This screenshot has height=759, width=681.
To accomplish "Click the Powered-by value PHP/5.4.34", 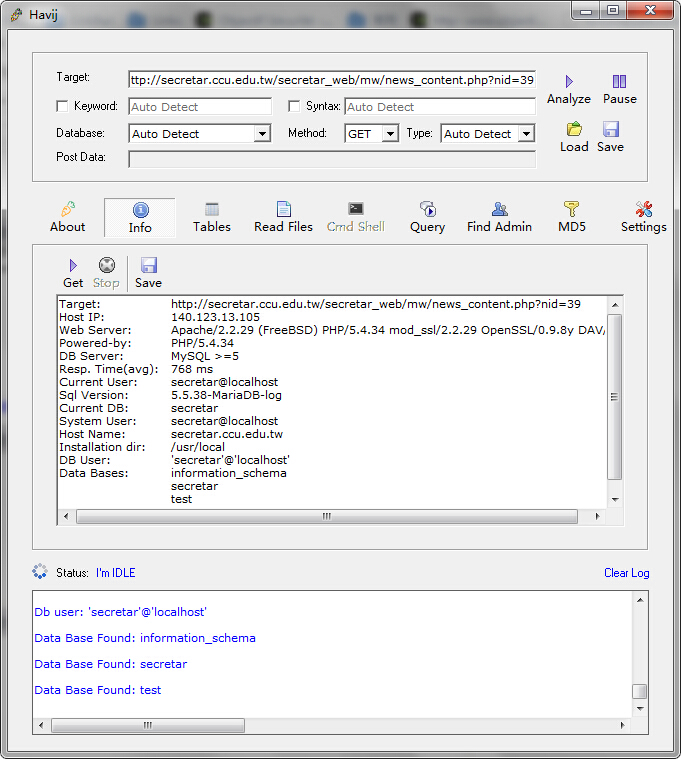I will (x=202, y=343).
